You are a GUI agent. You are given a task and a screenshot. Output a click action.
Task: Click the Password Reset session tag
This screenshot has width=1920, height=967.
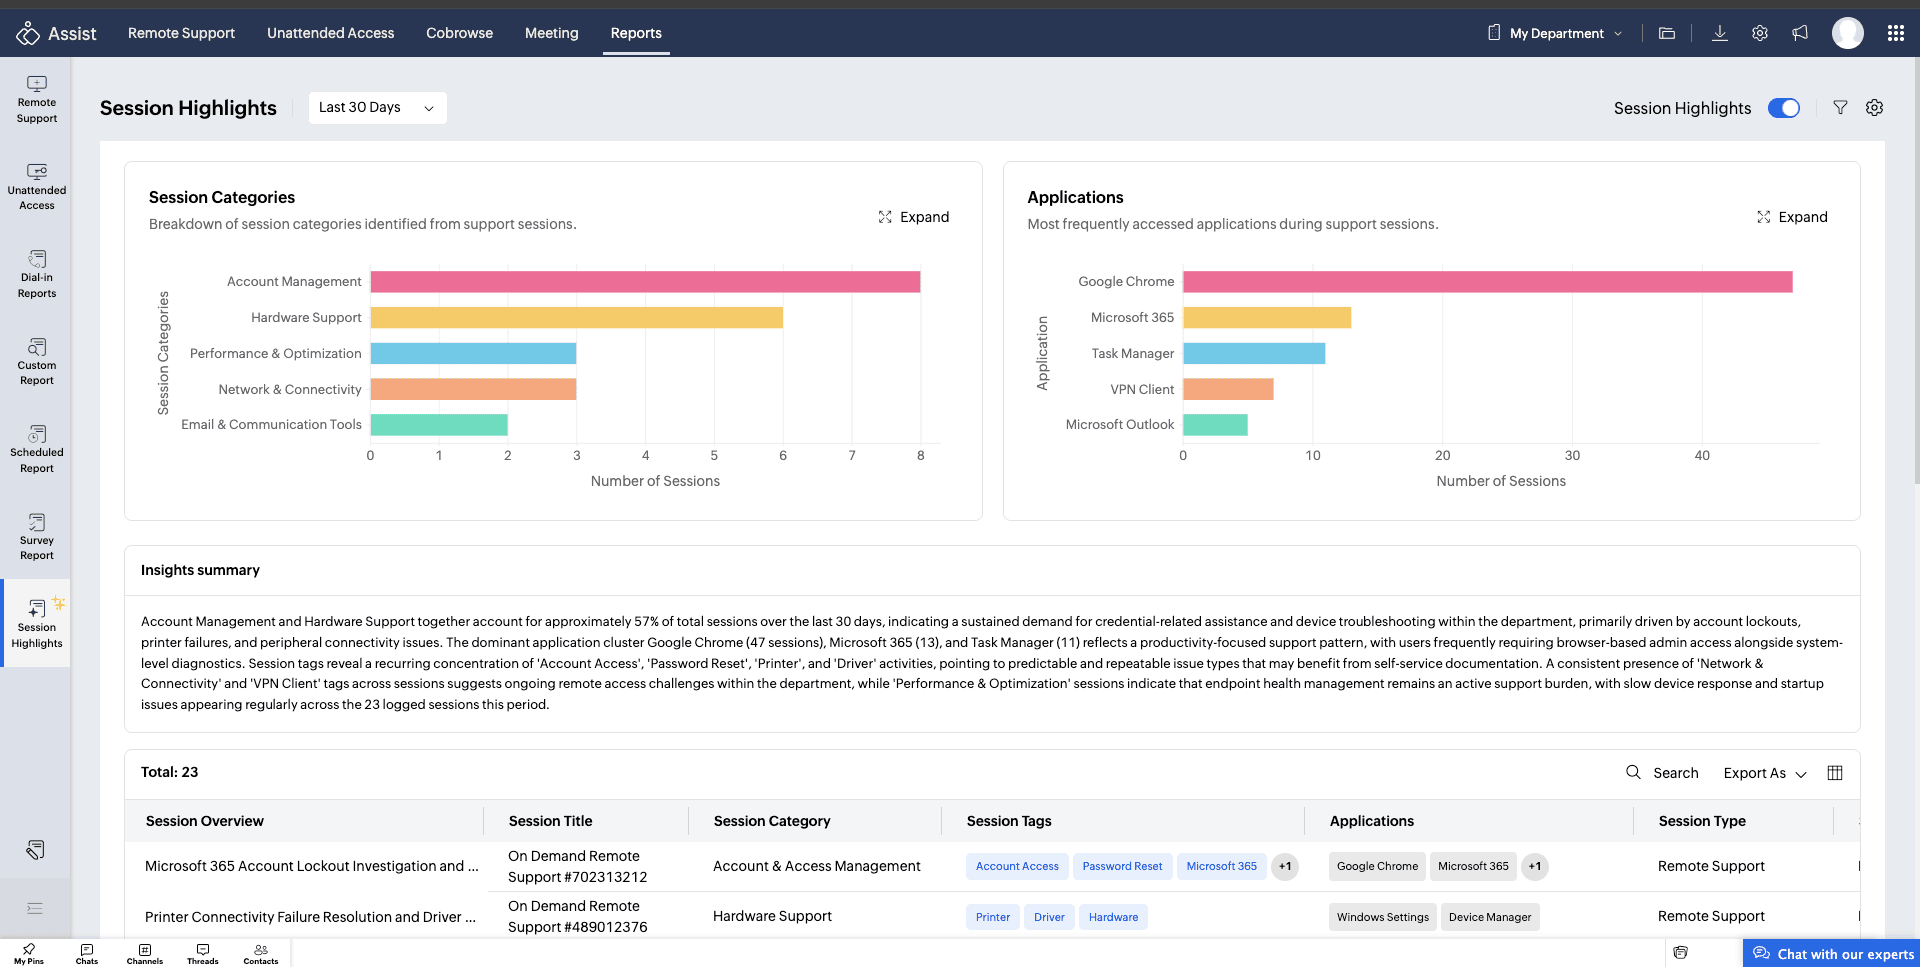point(1122,866)
